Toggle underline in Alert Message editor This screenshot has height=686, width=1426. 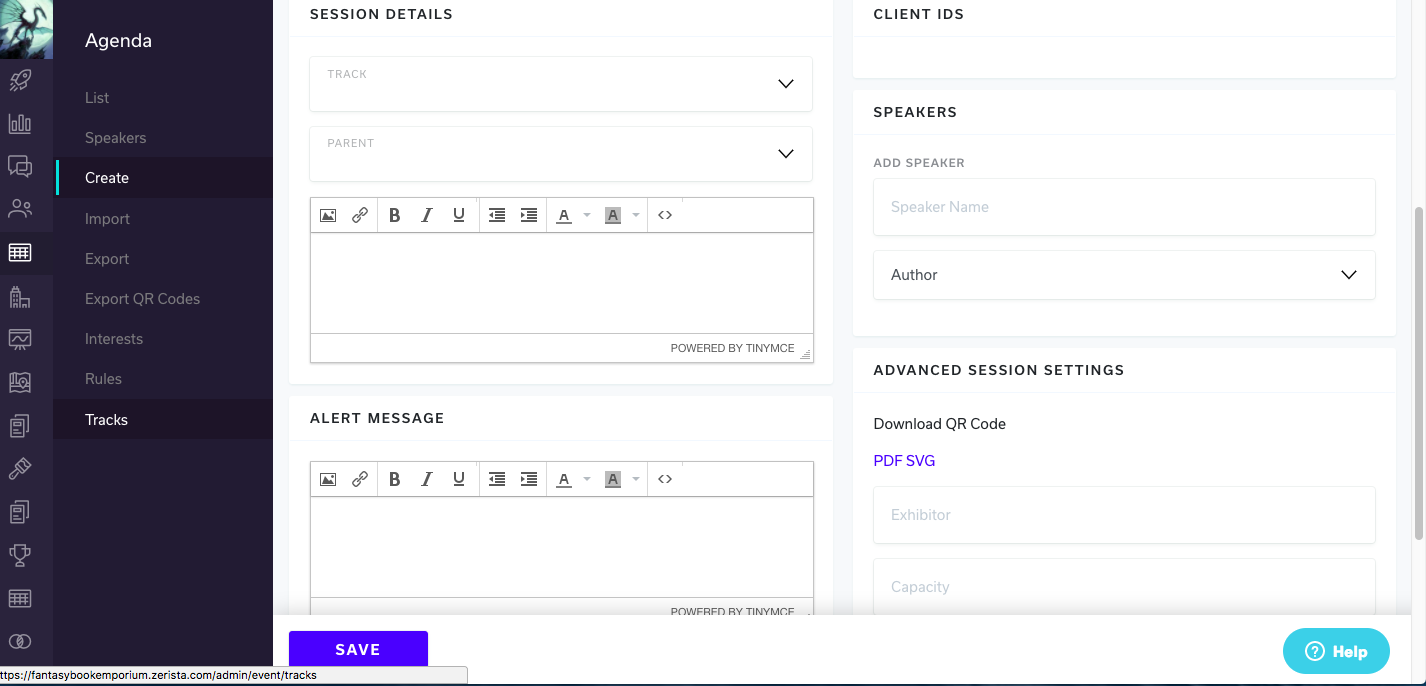[x=459, y=479]
